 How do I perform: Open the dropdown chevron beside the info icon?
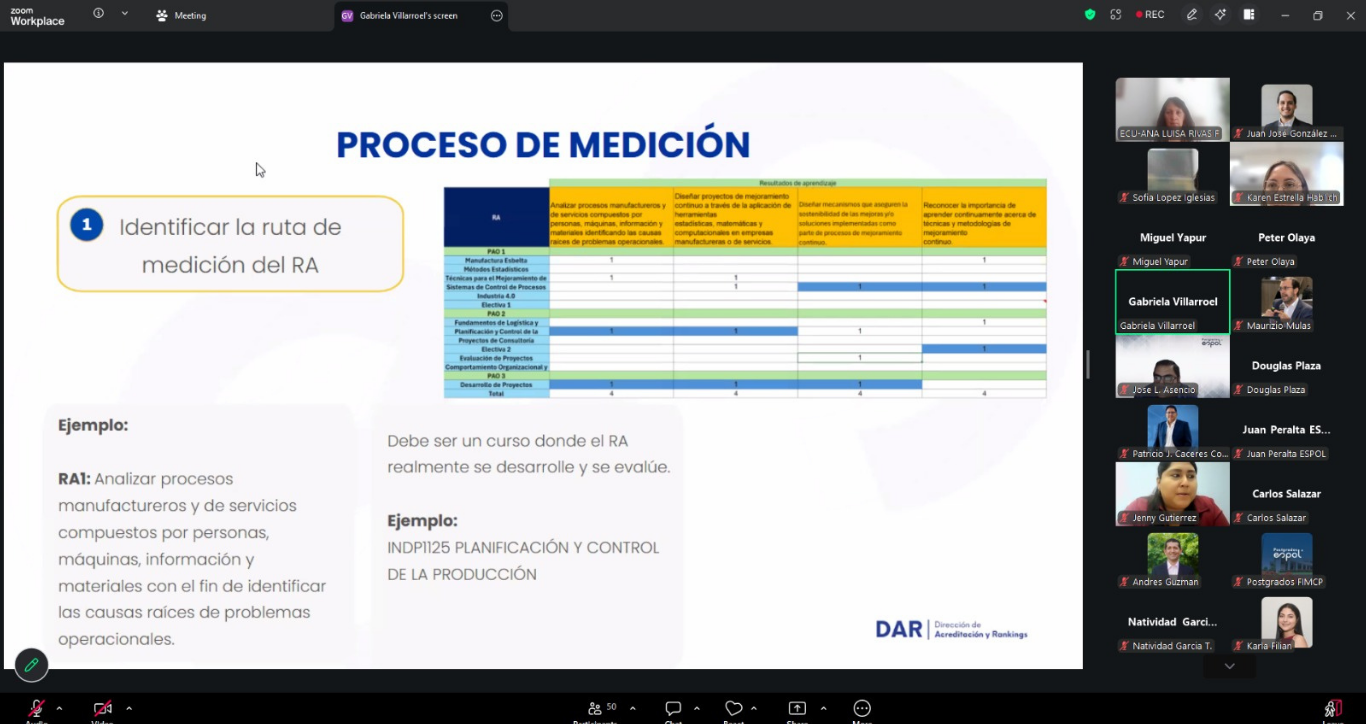coord(124,14)
